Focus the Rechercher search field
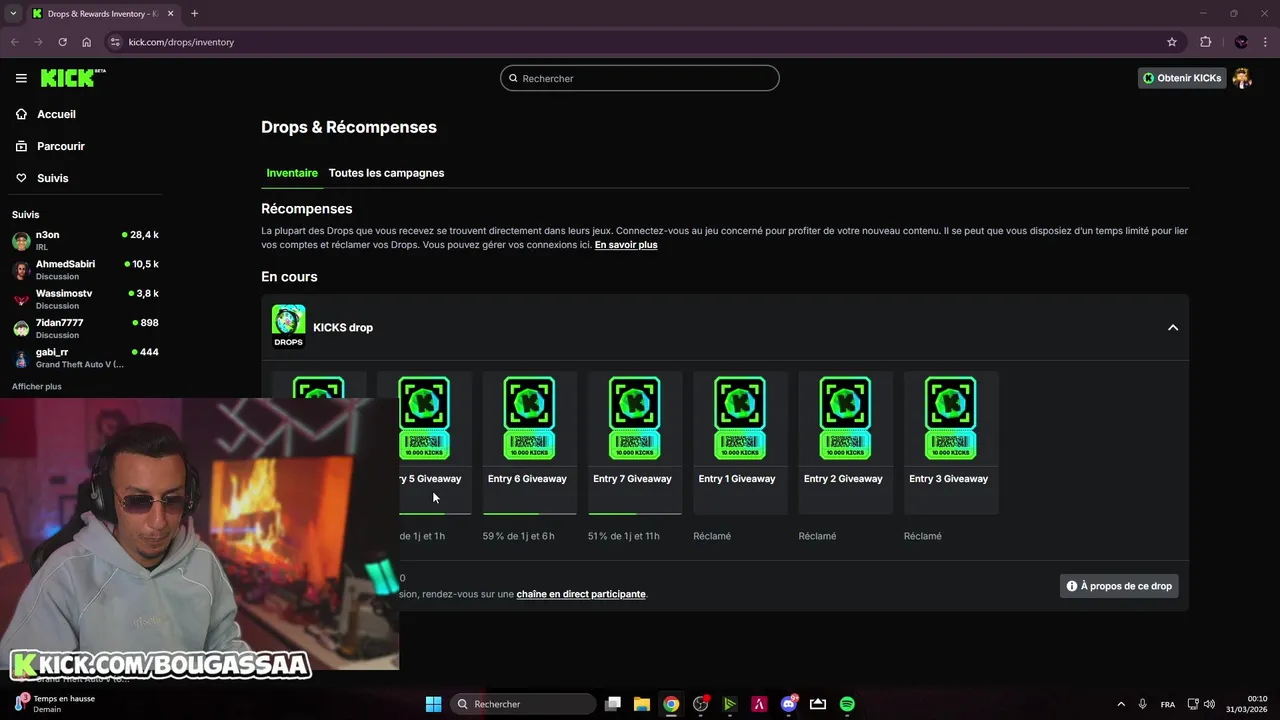The image size is (1280, 720). click(x=640, y=78)
